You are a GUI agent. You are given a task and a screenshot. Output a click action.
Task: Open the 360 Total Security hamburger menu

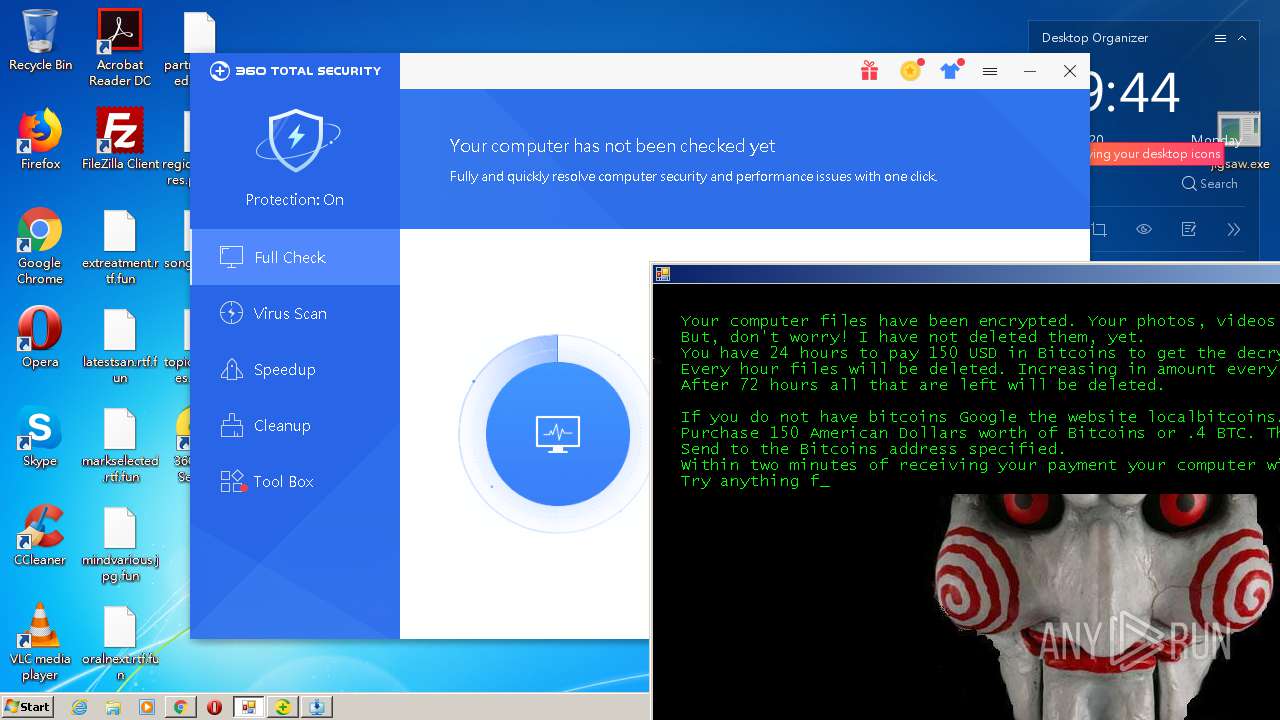pyautogui.click(x=990, y=71)
